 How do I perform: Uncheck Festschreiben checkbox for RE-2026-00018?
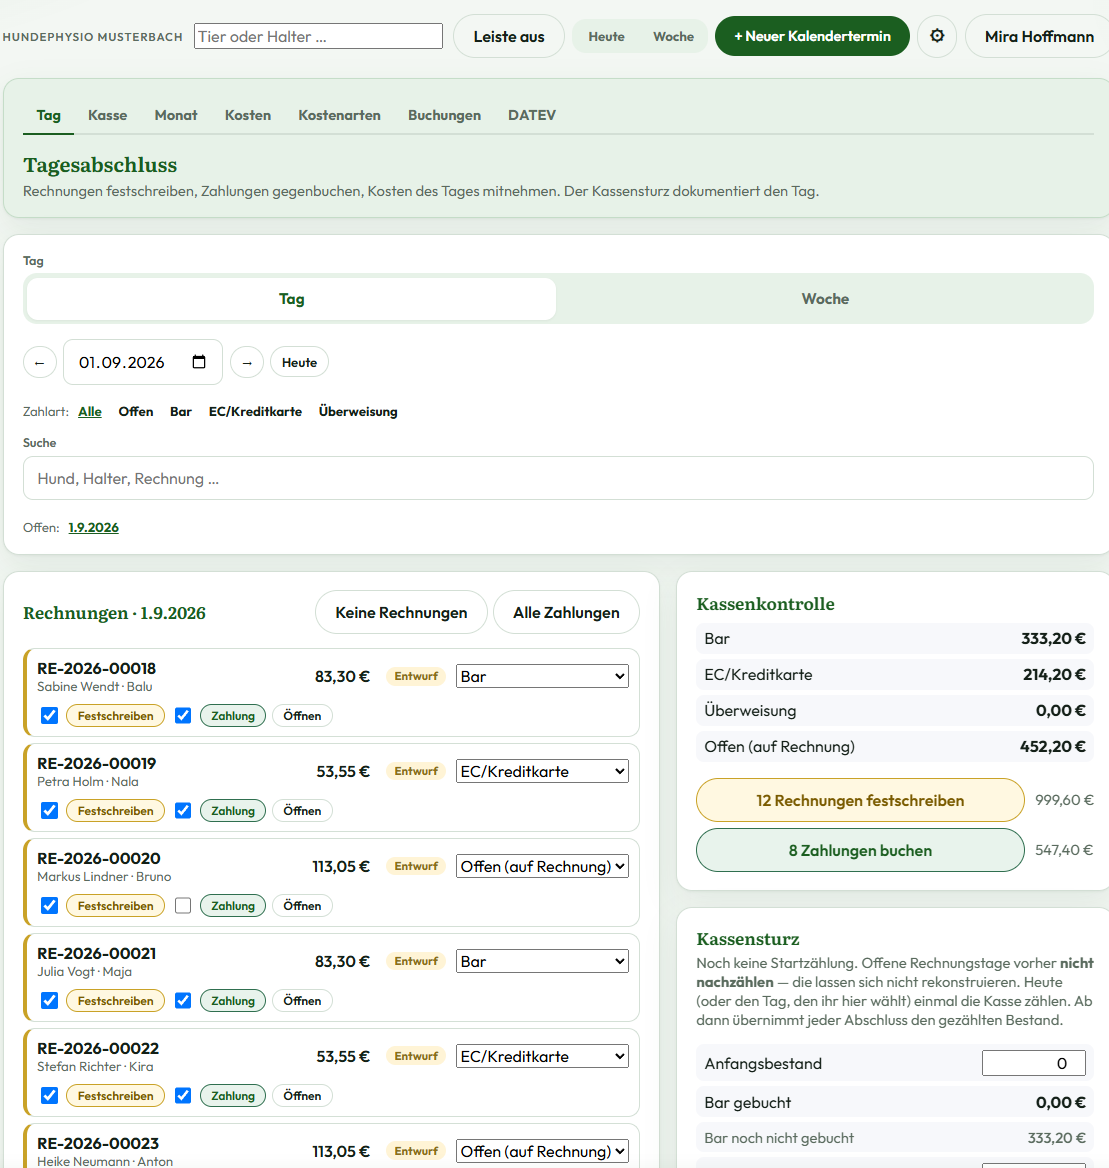tap(49, 715)
